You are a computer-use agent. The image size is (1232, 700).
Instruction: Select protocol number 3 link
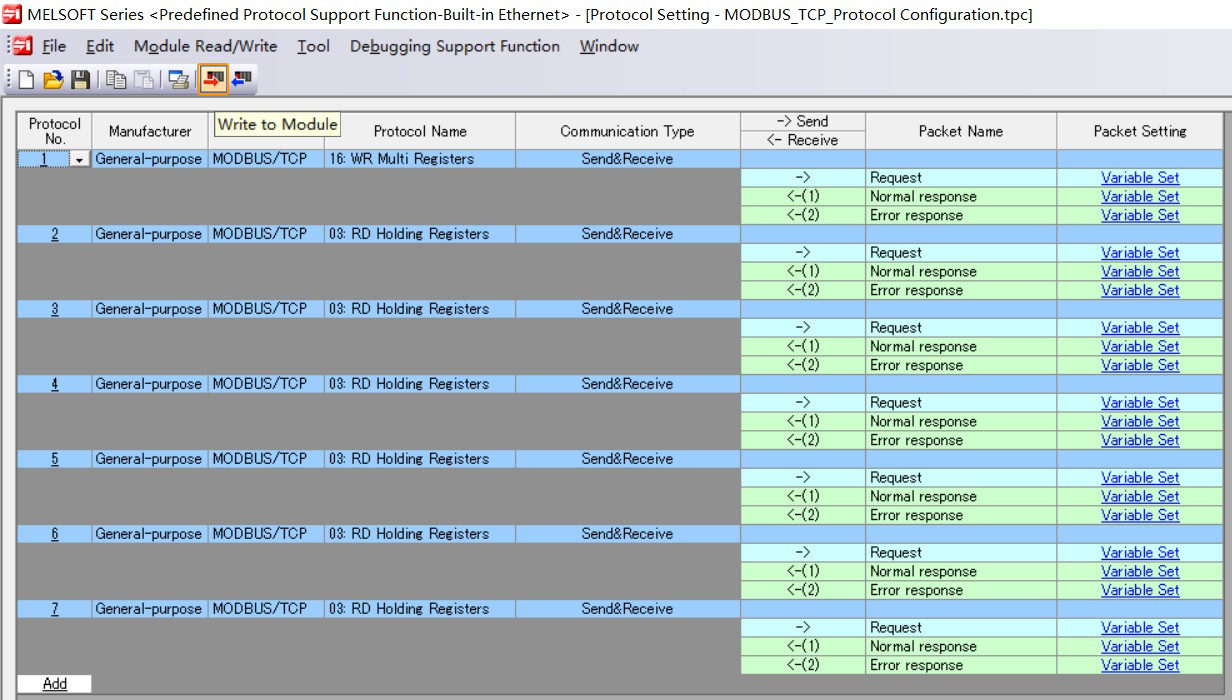coord(53,308)
